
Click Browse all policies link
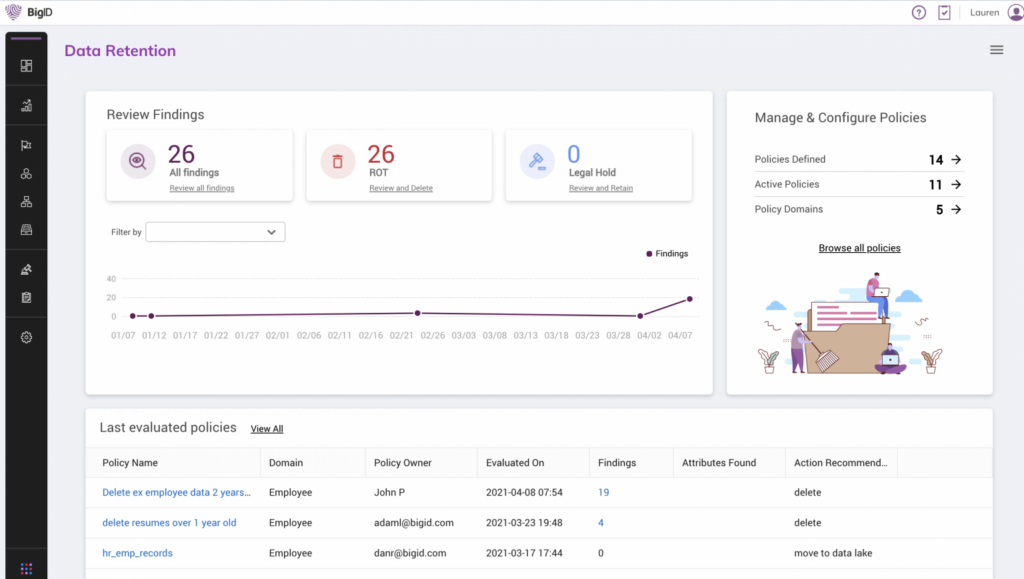(x=859, y=248)
